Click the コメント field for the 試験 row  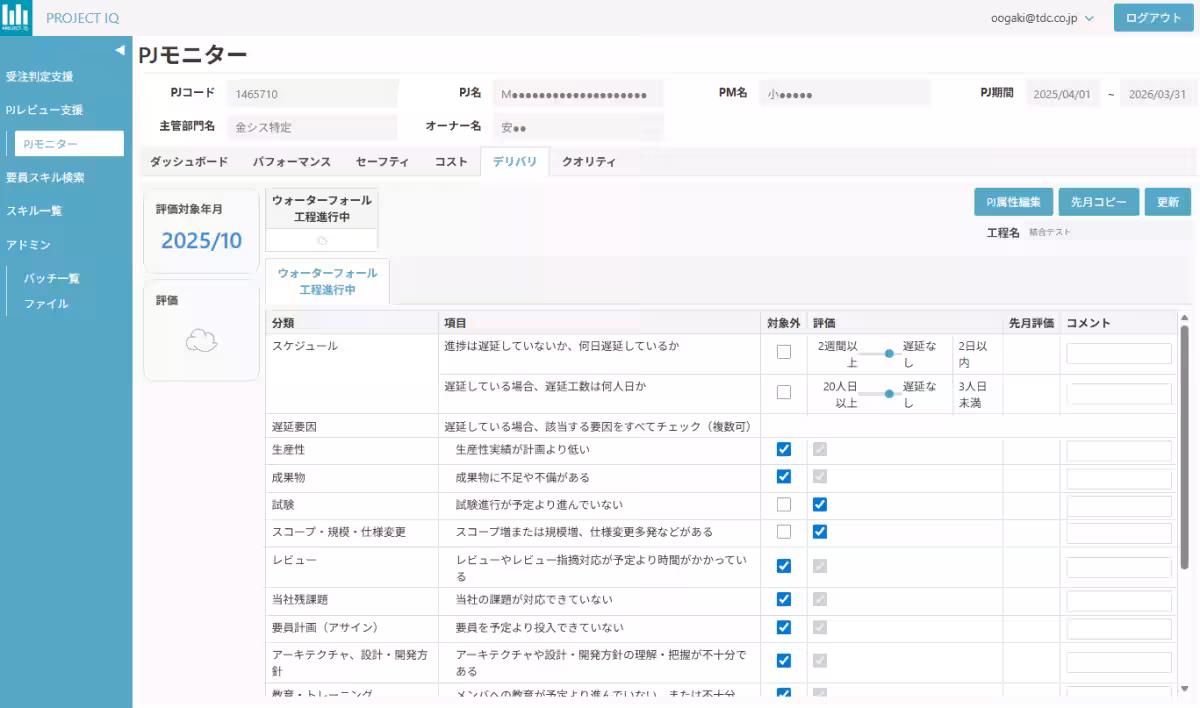pyautogui.click(x=1120, y=504)
